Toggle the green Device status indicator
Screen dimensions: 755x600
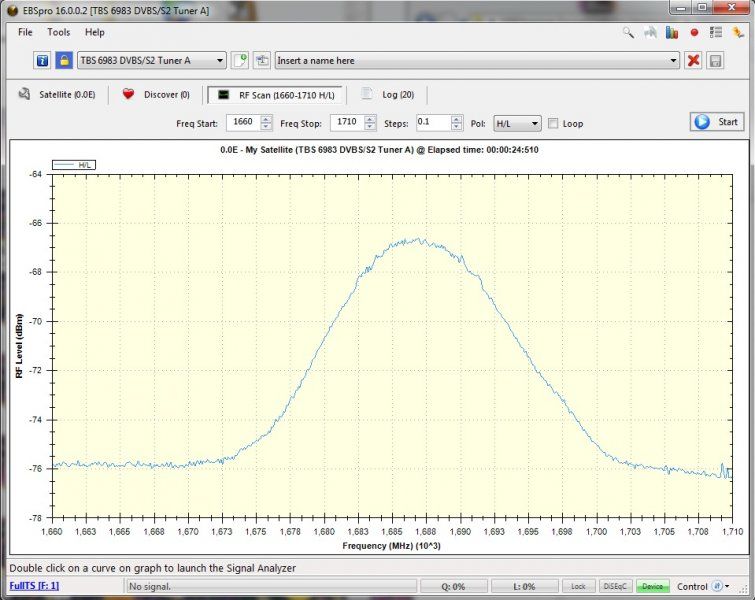(652, 586)
